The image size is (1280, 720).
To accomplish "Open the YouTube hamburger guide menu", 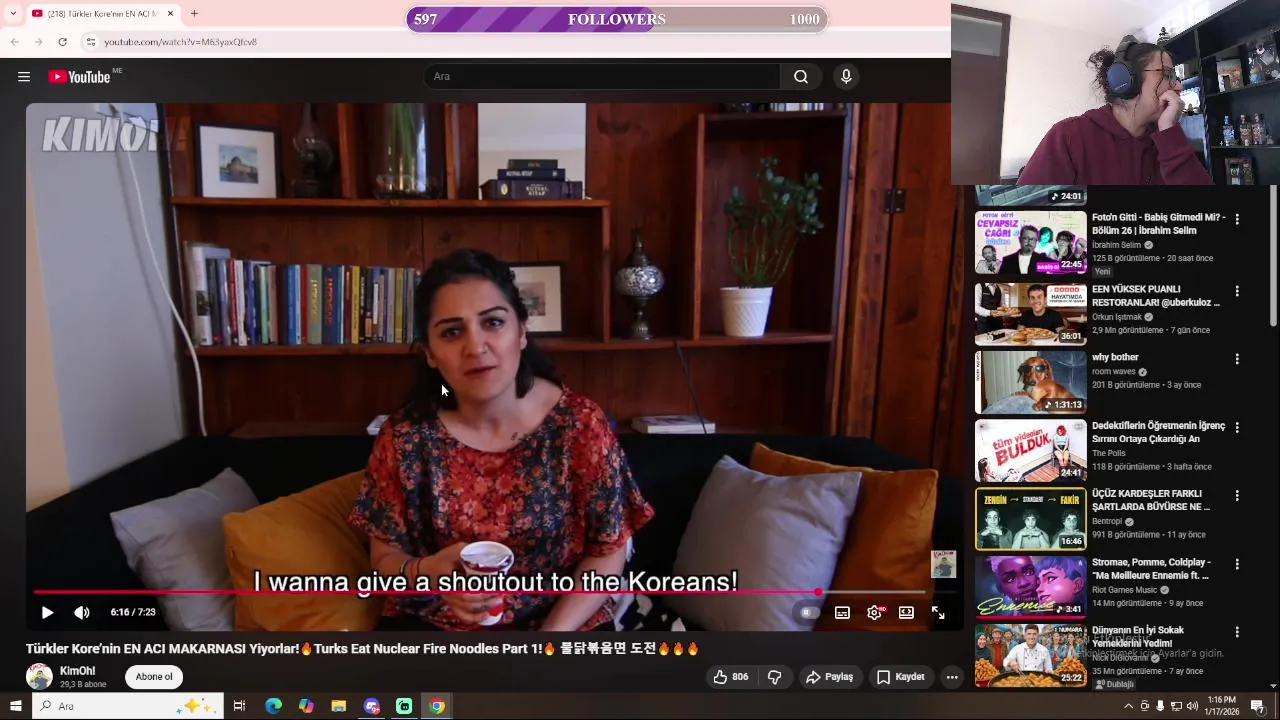I will click(x=24, y=77).
